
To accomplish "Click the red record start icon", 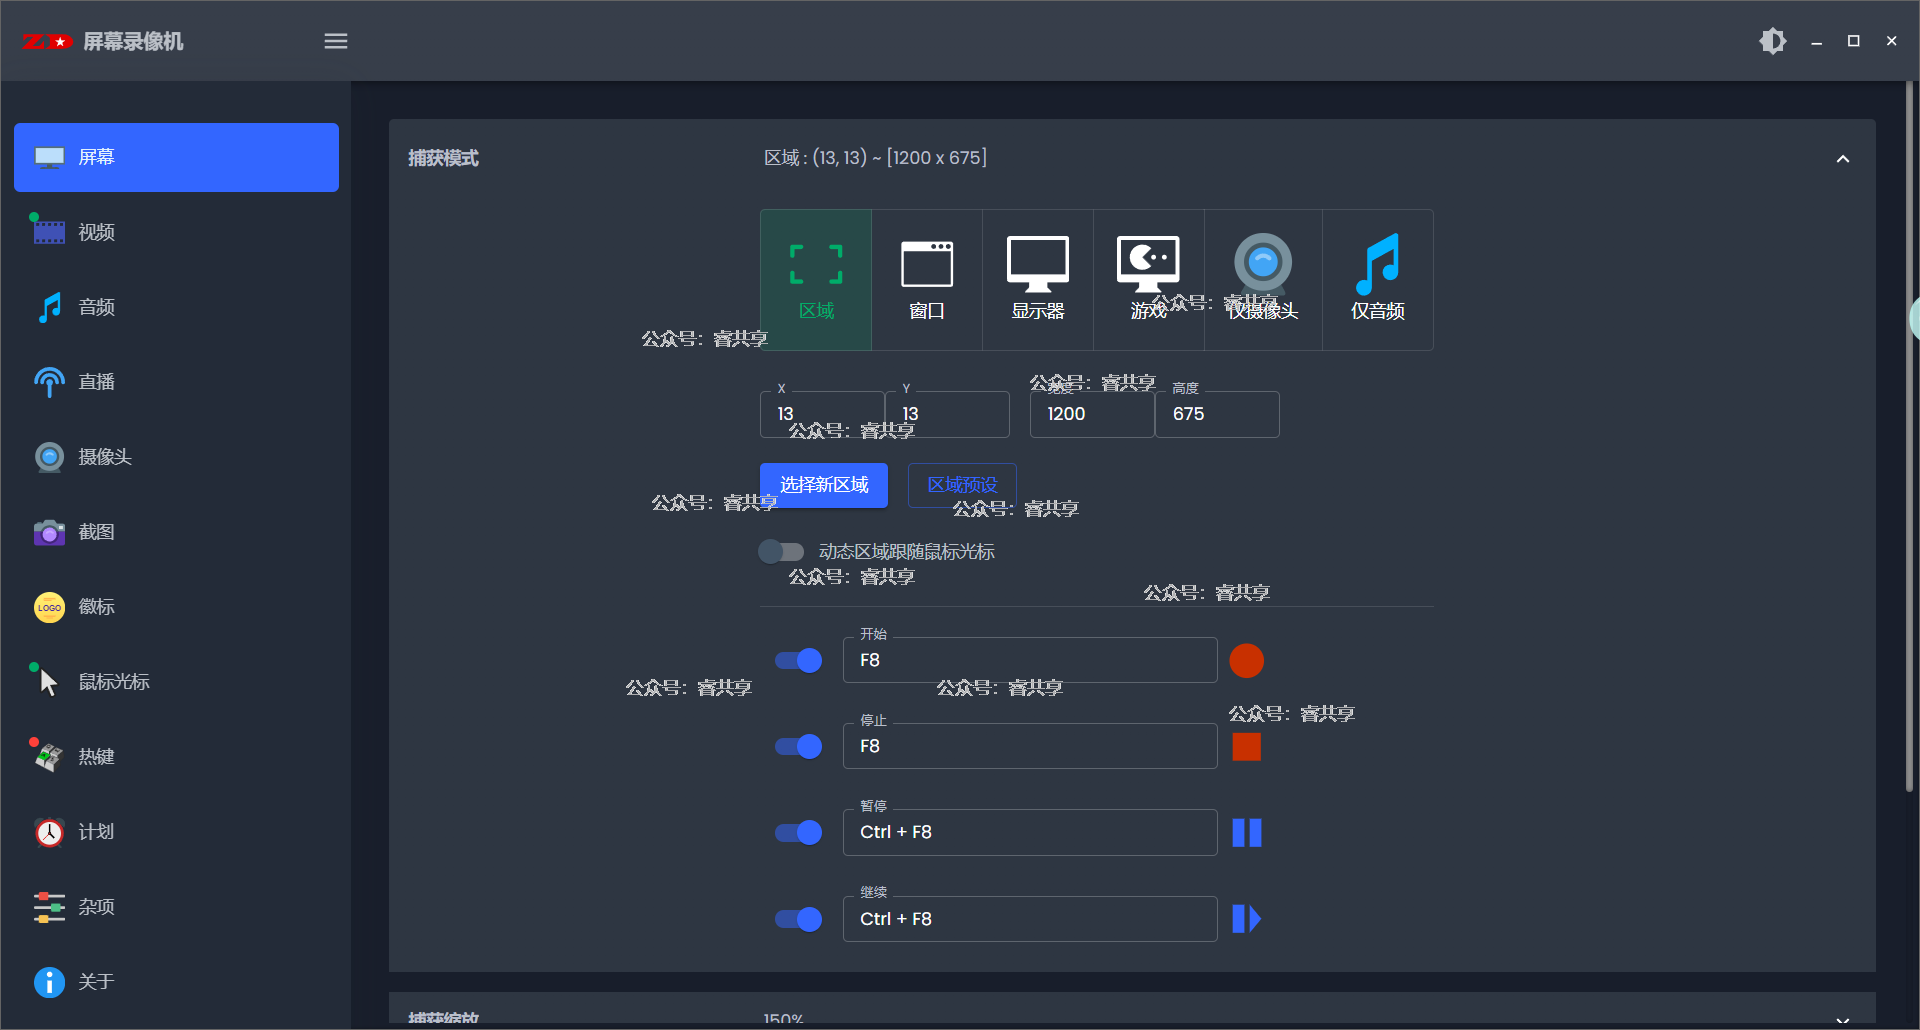I will tap(1246, 661).
